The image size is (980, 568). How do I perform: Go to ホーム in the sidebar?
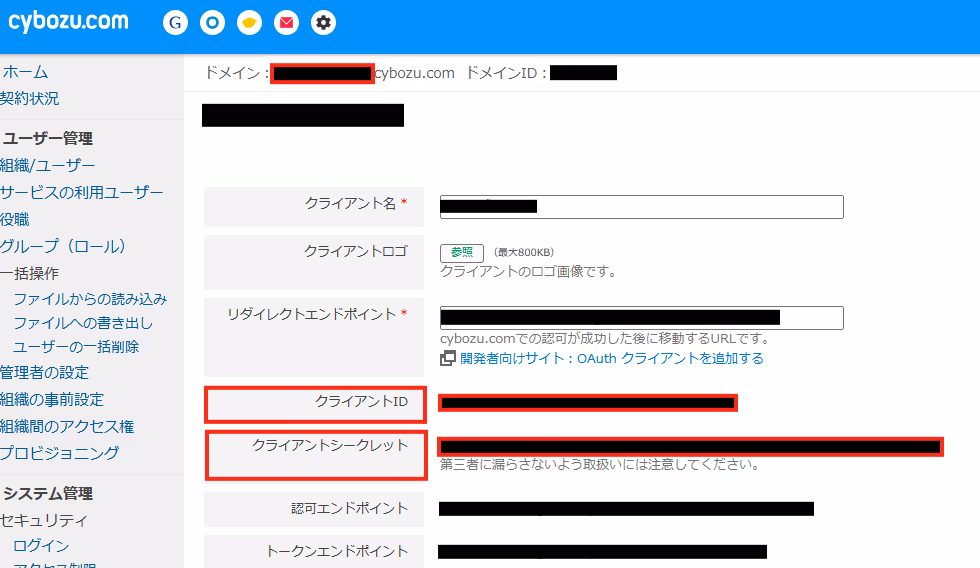[x=24, y=72]
